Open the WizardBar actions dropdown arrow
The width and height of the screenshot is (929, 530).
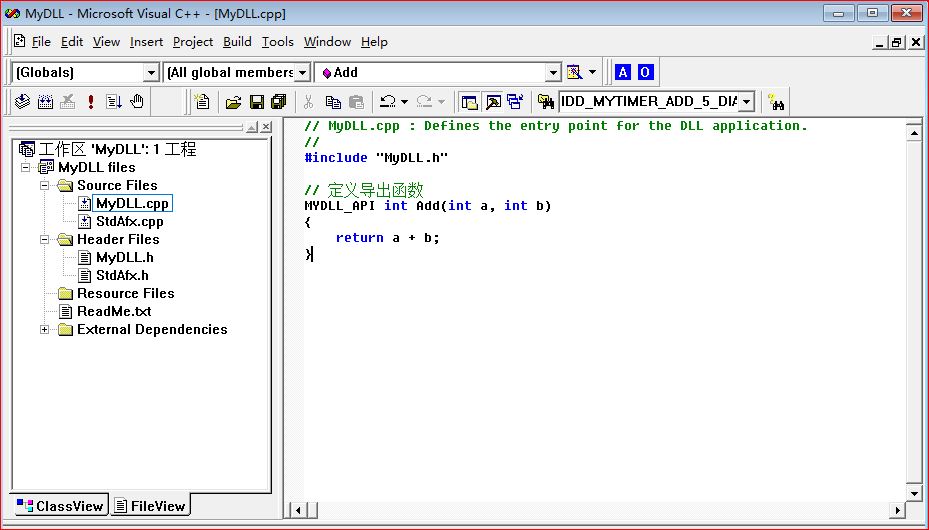[592, 72]
